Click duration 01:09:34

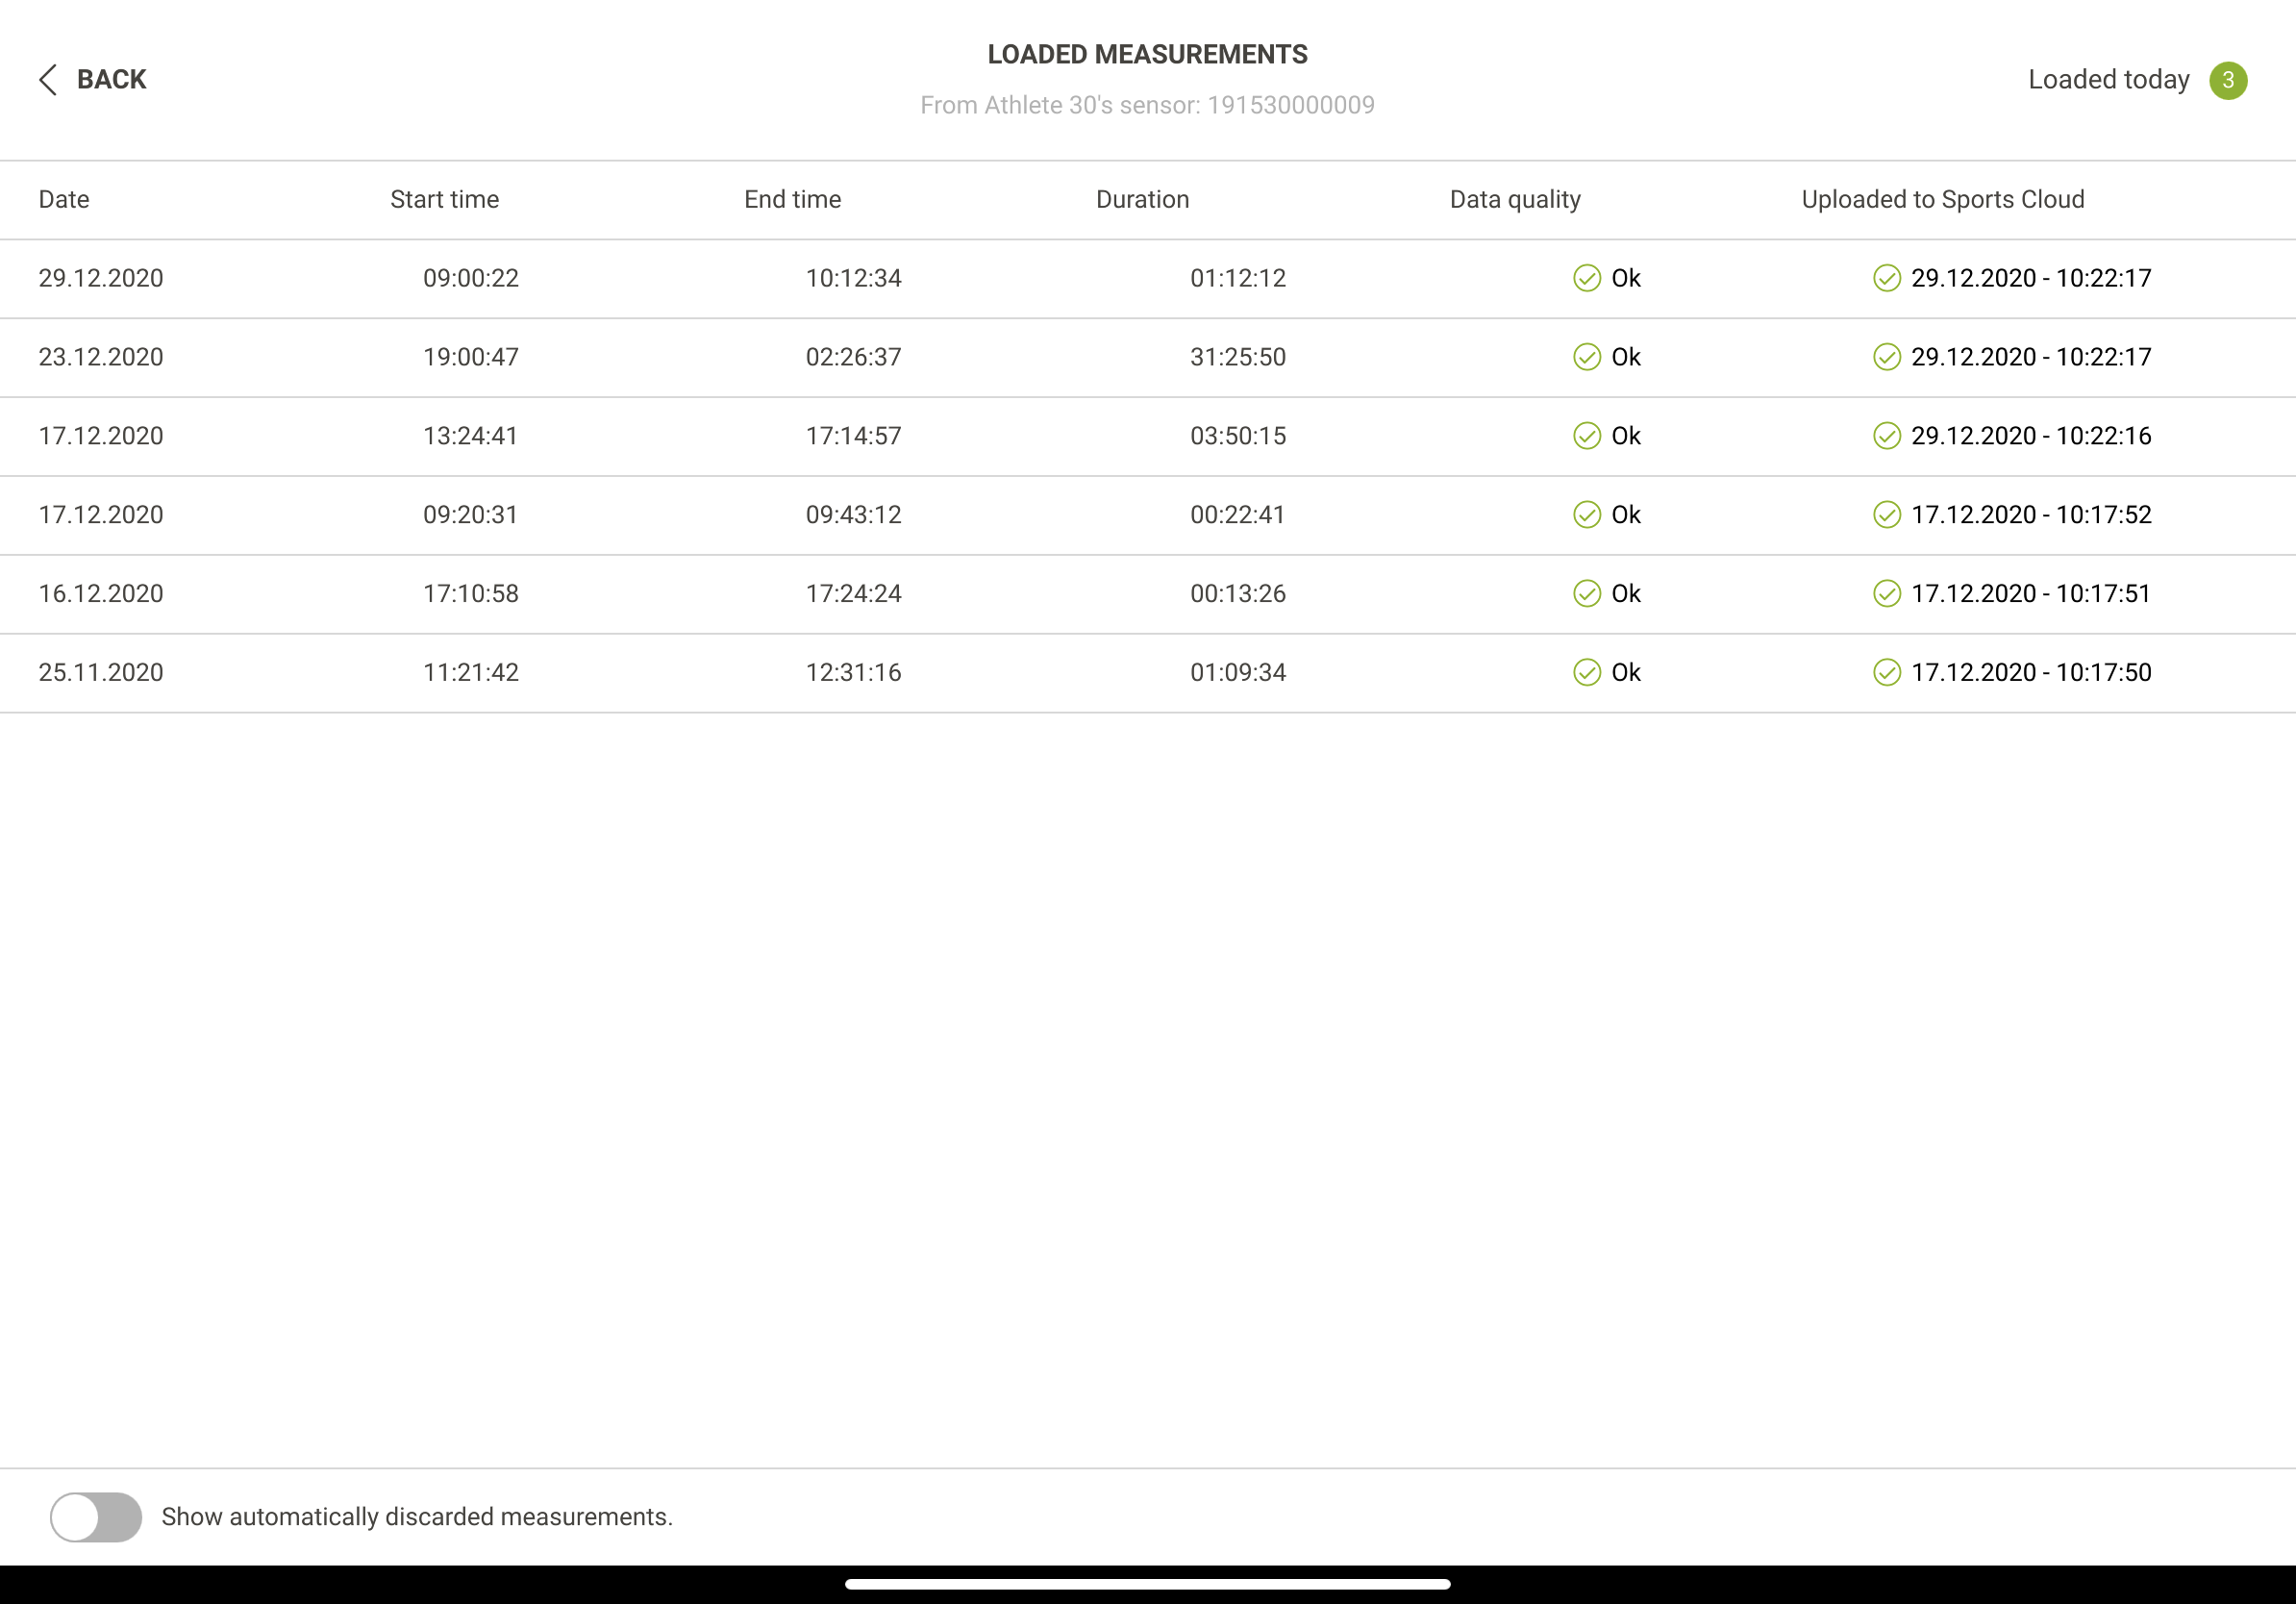point(1238,673)
